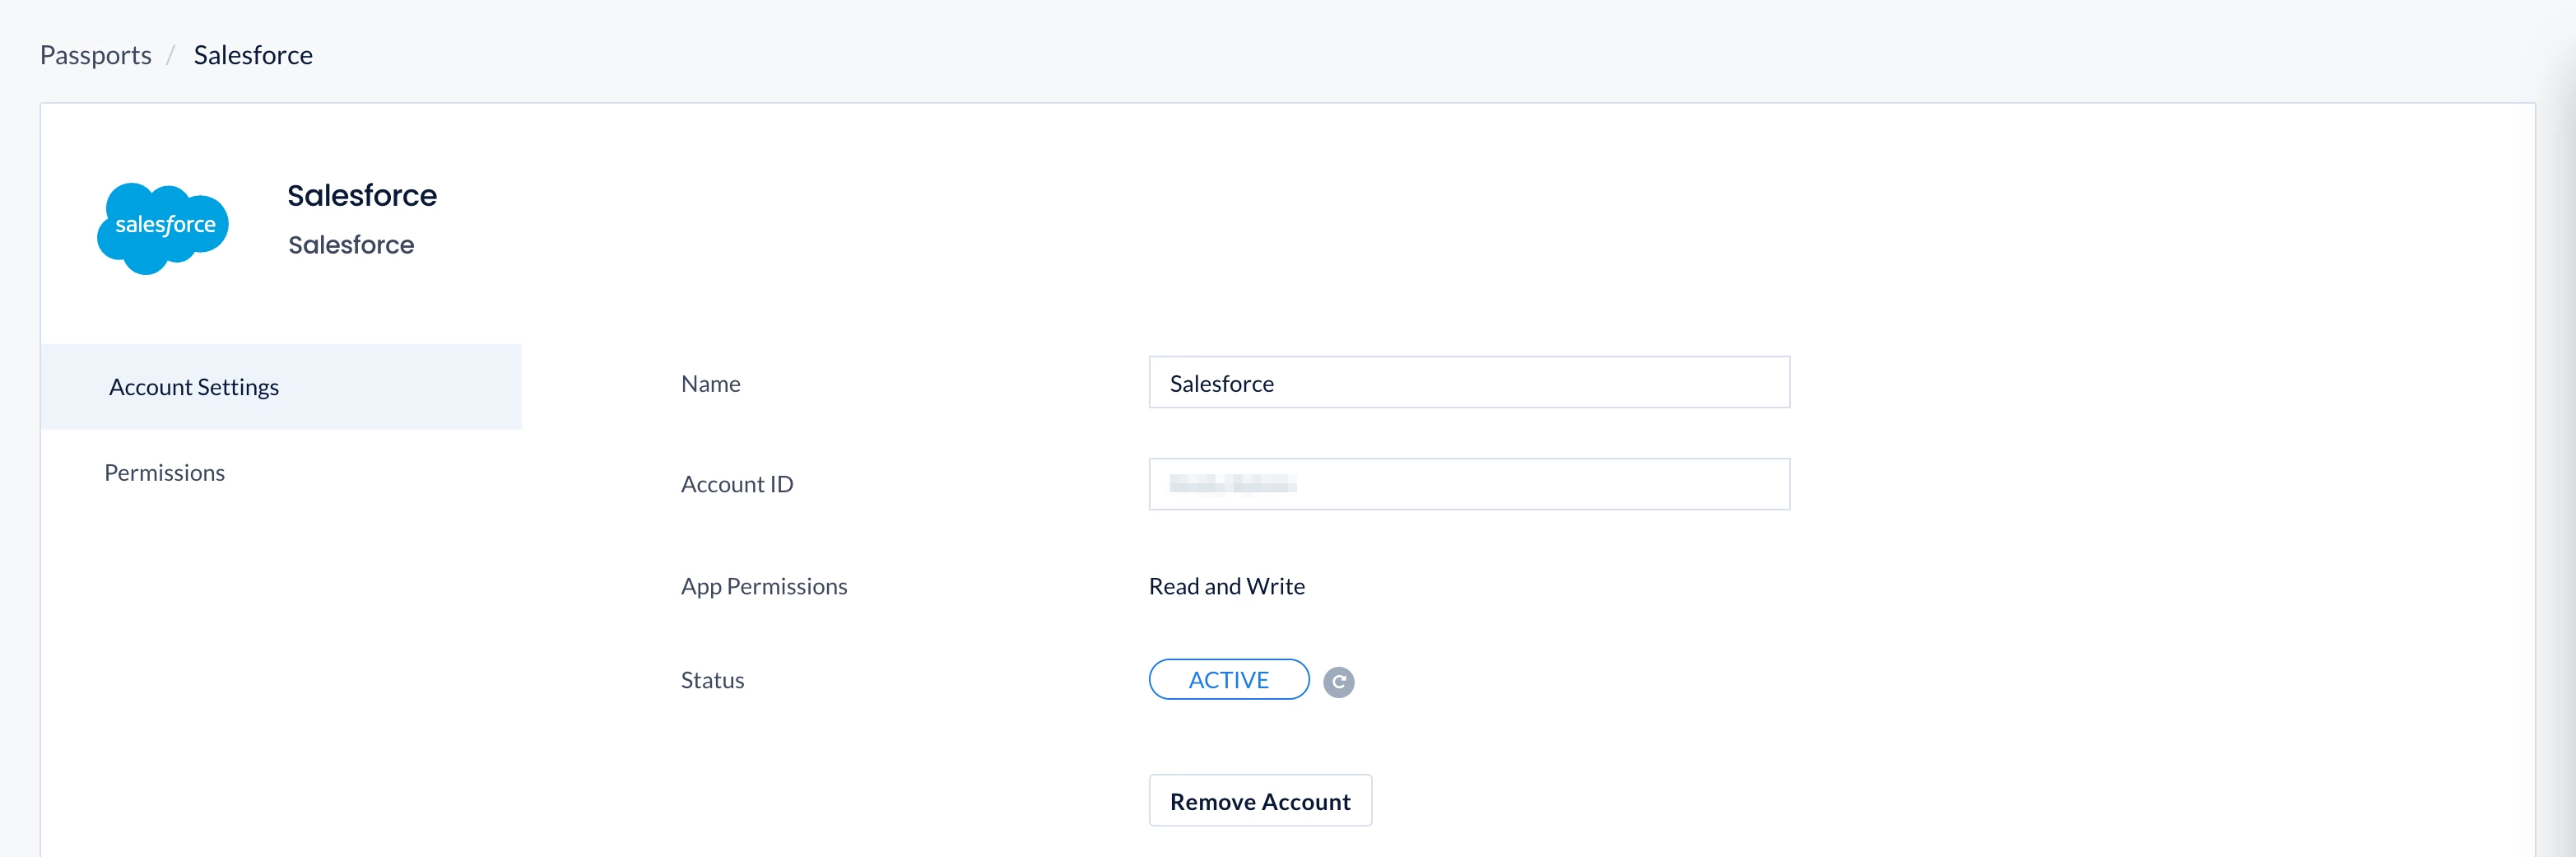Focus the Account ID input field
Viewport: 2576px width, 857px height.
click(1469, 484)
